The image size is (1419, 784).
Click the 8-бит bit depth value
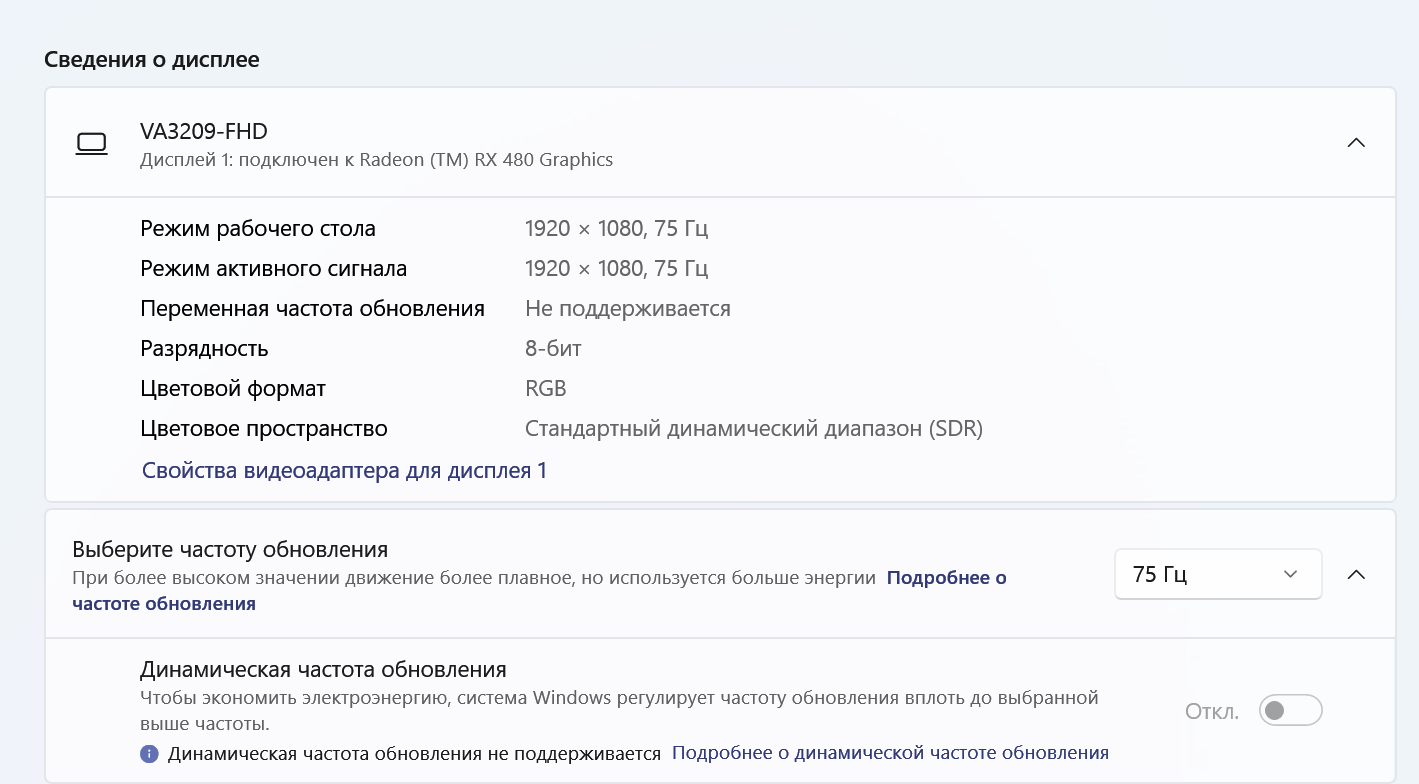[553, 349]
